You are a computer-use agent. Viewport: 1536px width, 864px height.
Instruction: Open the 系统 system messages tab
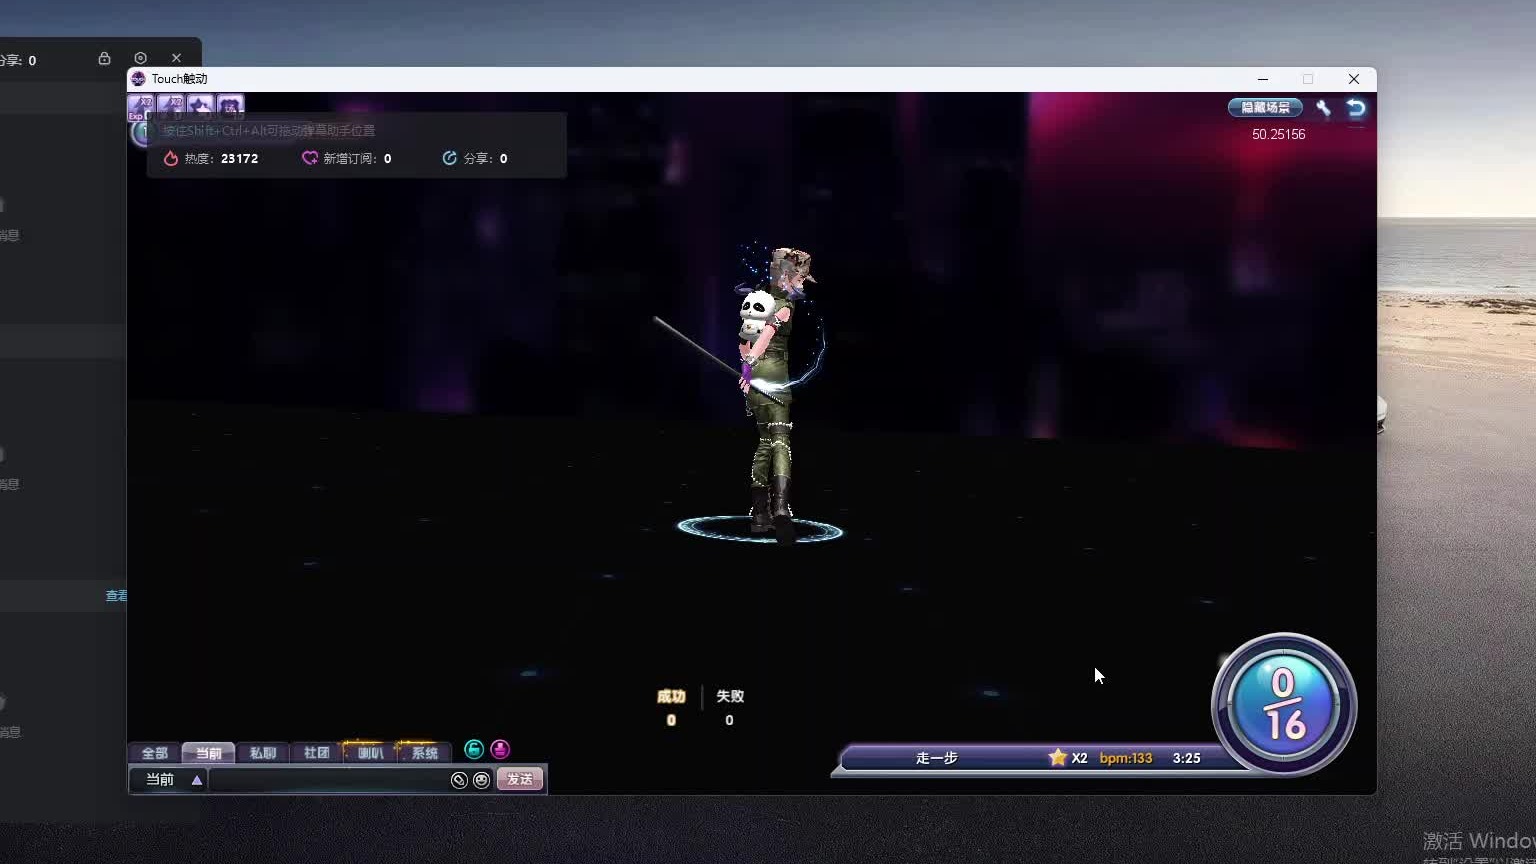[425, 753]
